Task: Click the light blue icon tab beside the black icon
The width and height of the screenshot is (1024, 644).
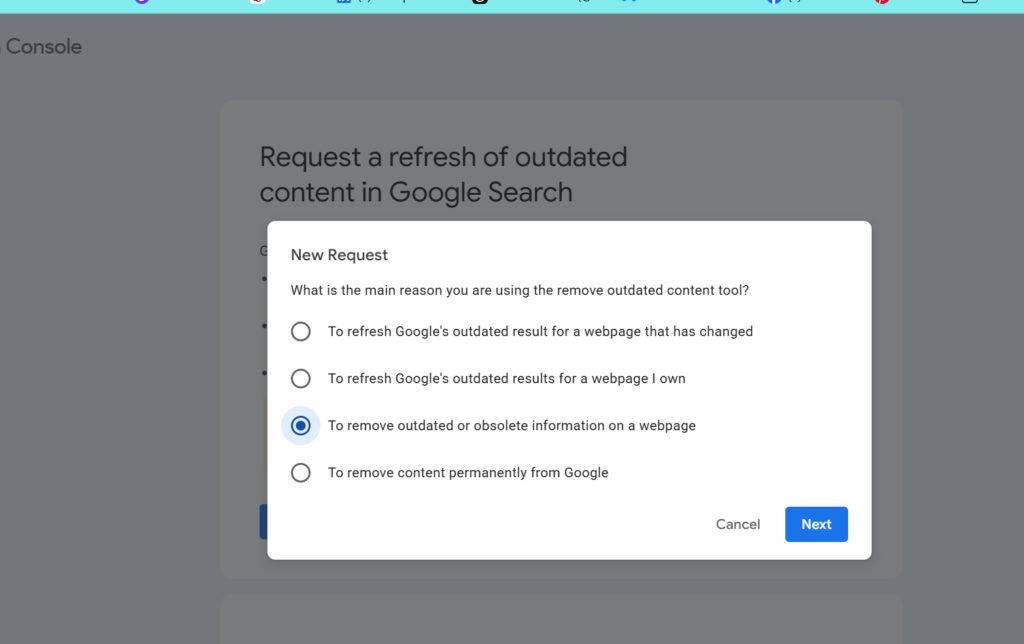Action: [629, 1]
